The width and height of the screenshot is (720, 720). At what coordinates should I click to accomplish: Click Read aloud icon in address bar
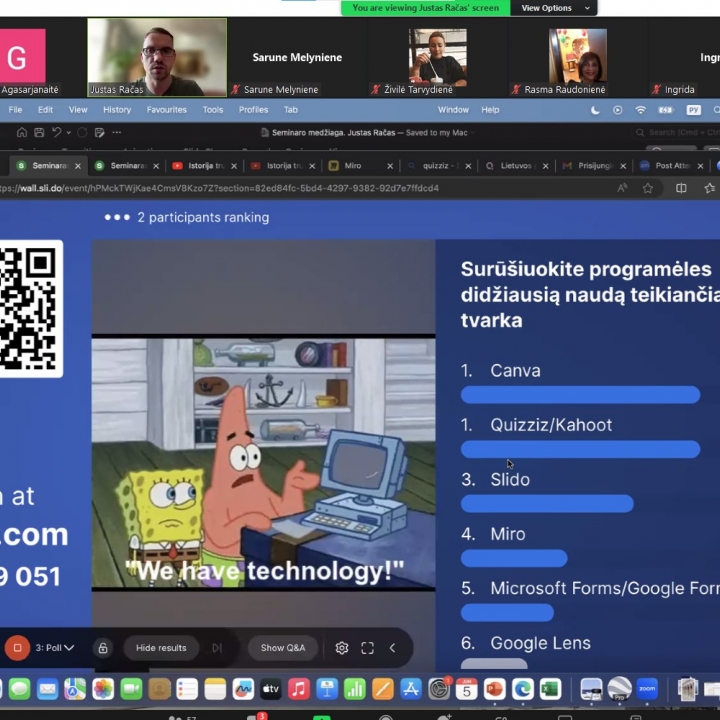coord(622,188)
